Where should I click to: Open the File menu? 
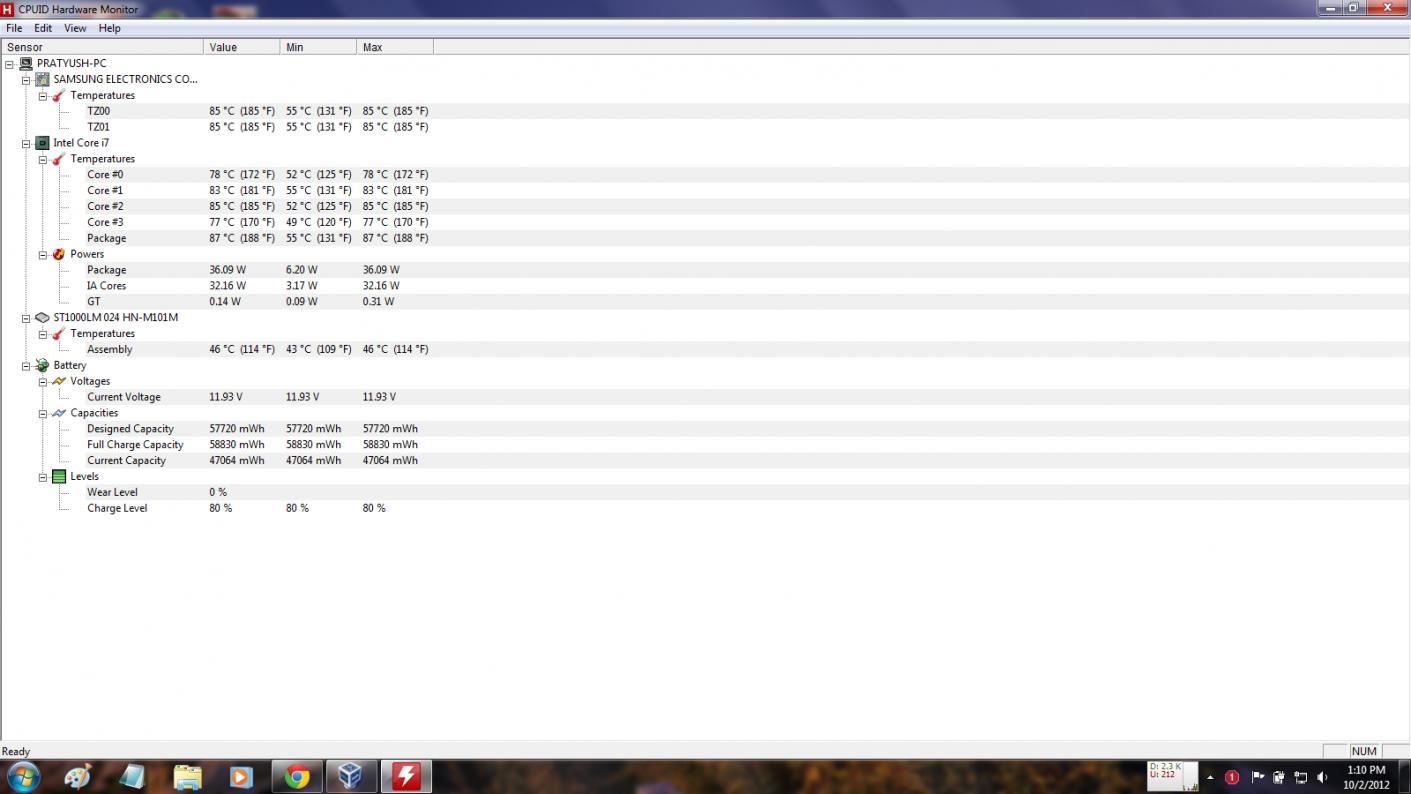[14, 28]
